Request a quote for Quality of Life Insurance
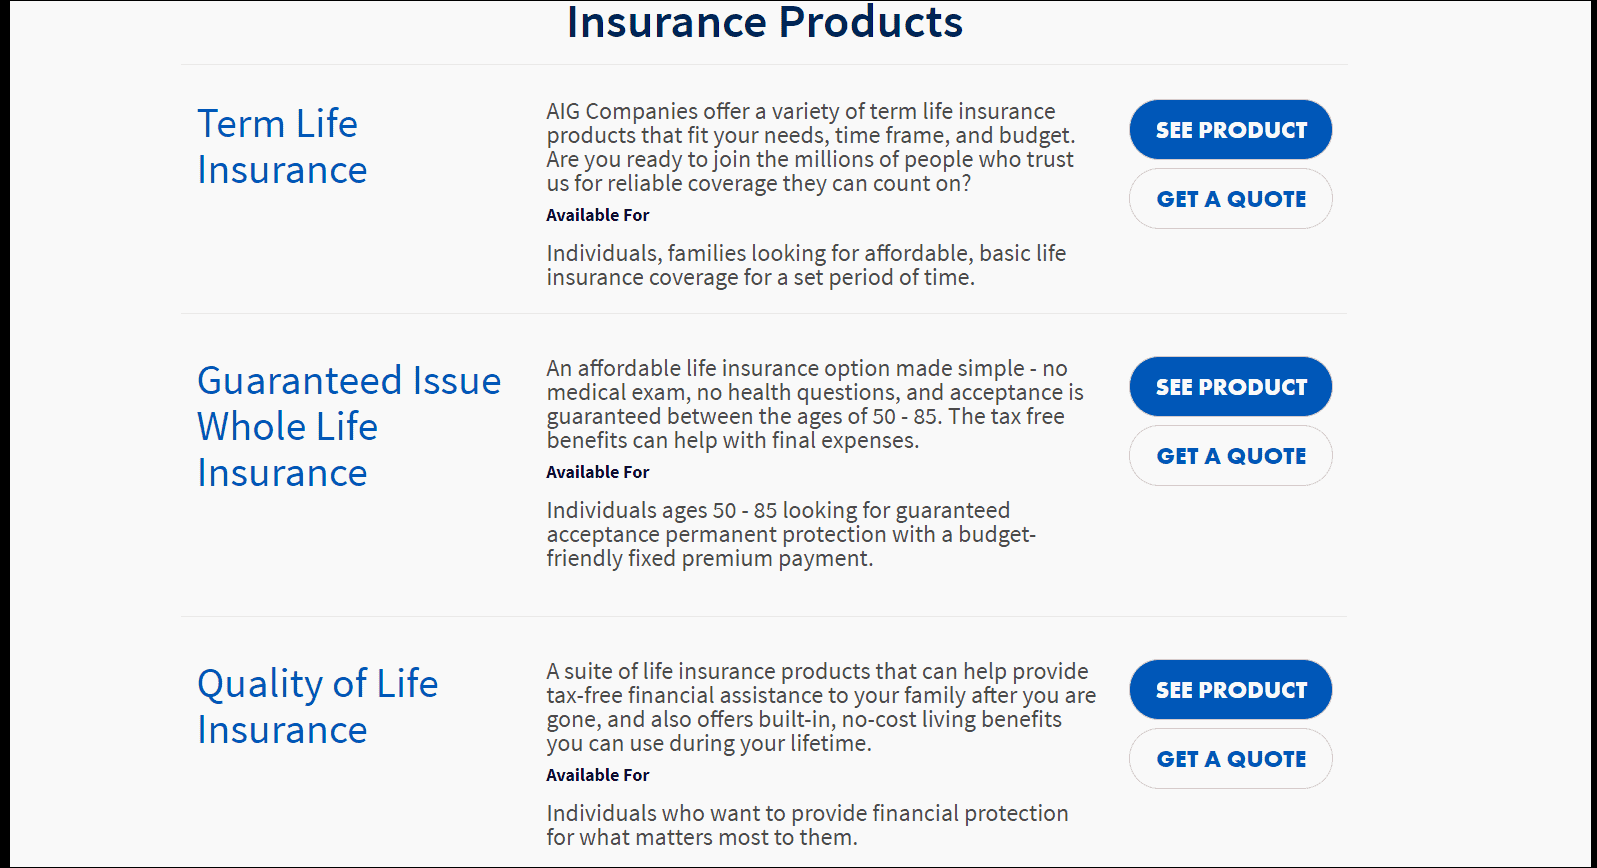The height and width of the screenshot is (868, 1597). click(x=1230, y=759)
